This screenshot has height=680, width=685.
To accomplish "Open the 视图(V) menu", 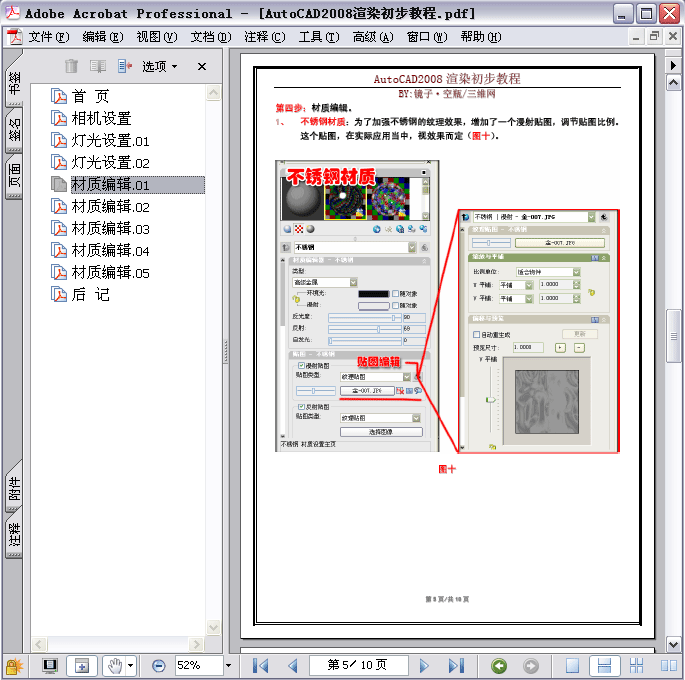I will [x=157, y=37].
